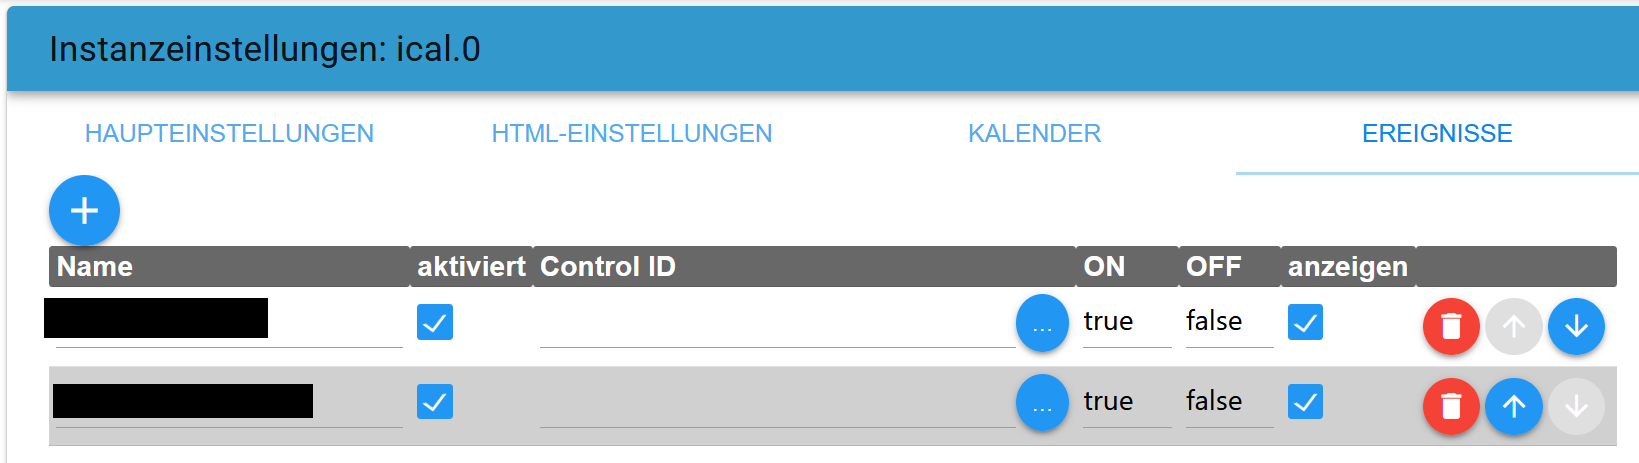Open Control ID picker for first row
Image resolution: width=1639 pixels, height=463 pixels.
click(1042, 324)
